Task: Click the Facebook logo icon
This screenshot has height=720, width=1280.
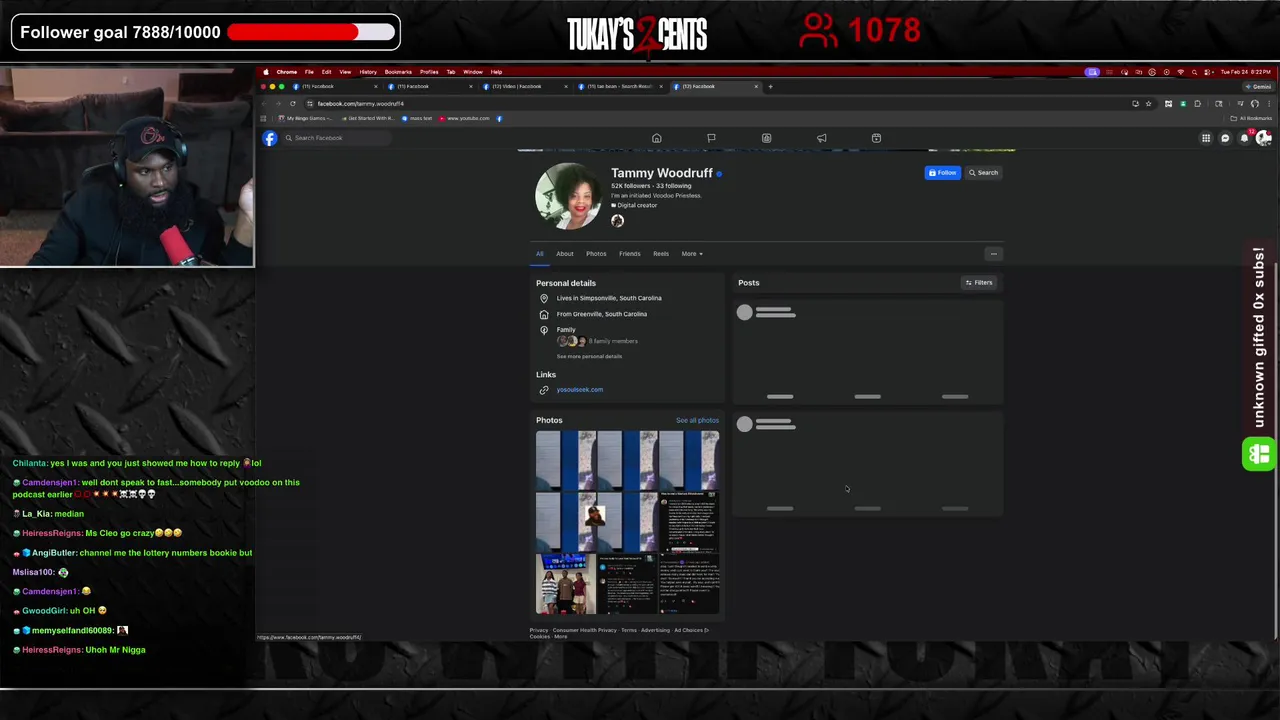Action: (270, 138)
